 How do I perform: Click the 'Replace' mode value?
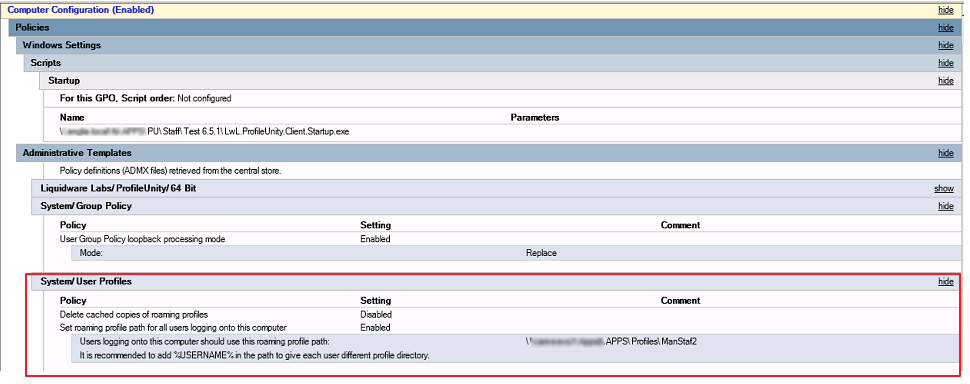click(x=541, y=253)
